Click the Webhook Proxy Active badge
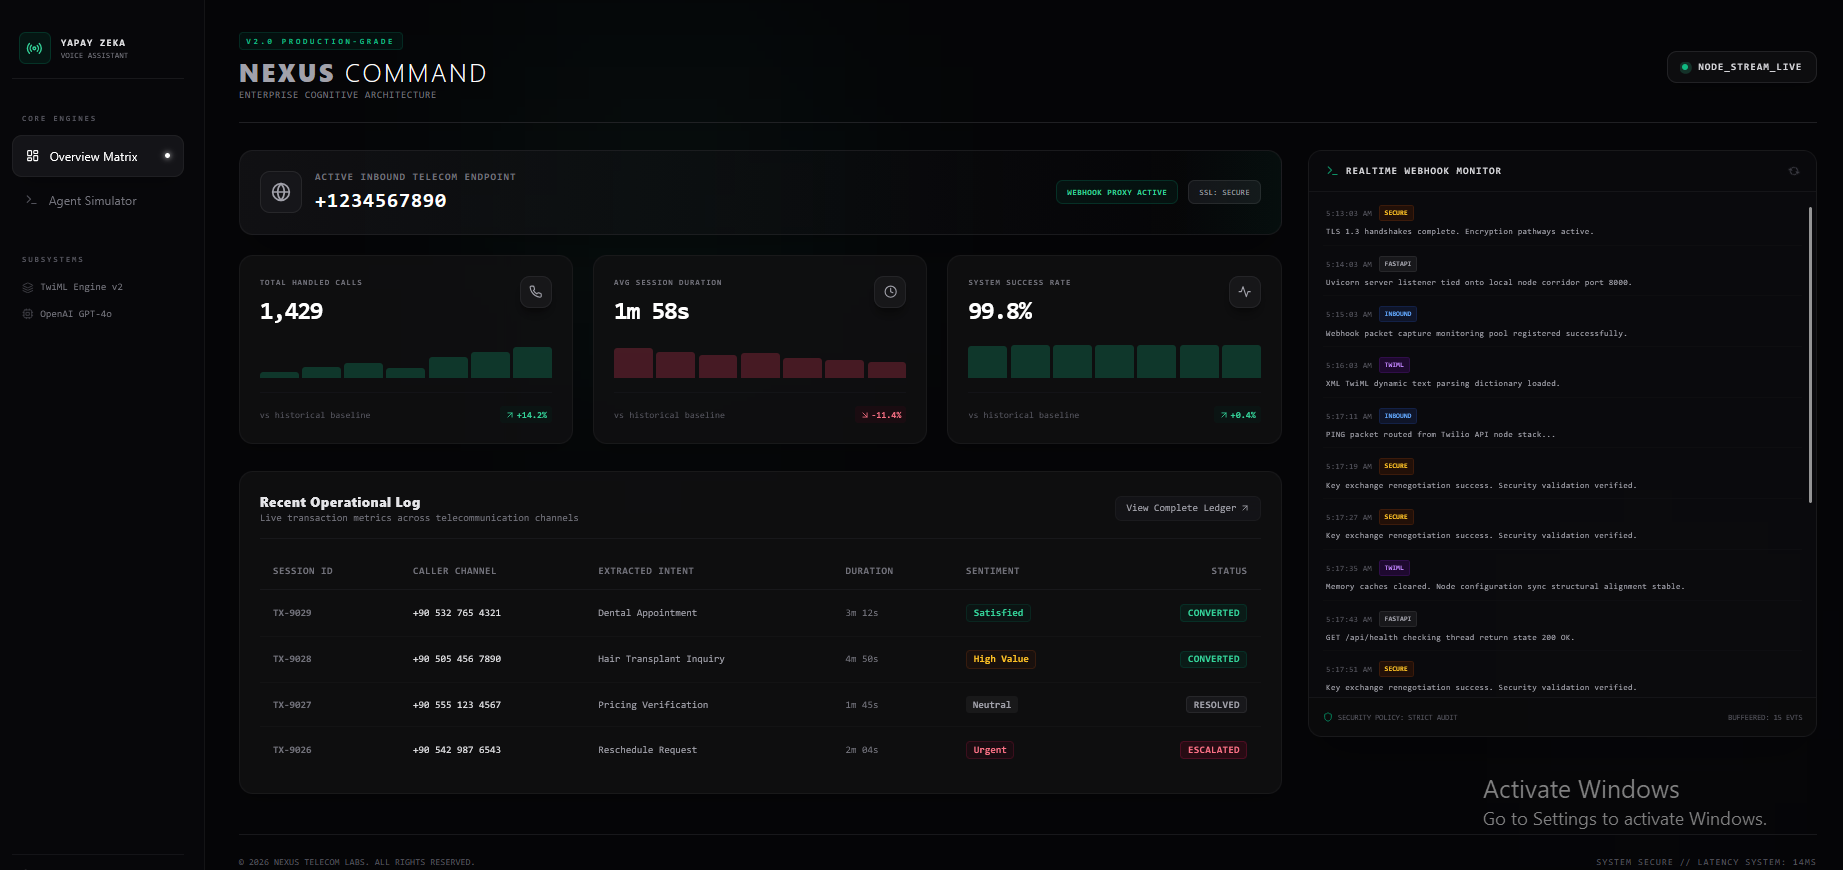1843x870 pixels. (1116, 192)
